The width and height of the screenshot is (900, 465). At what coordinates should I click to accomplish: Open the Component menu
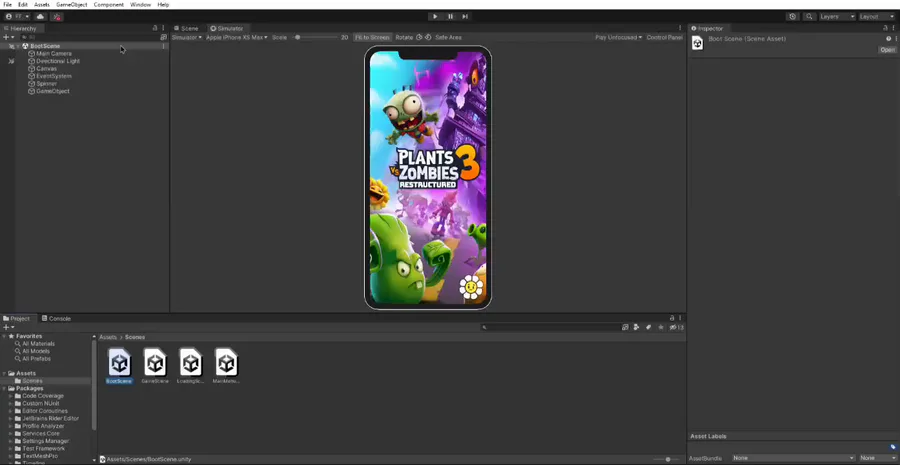(x=108, y=5)
